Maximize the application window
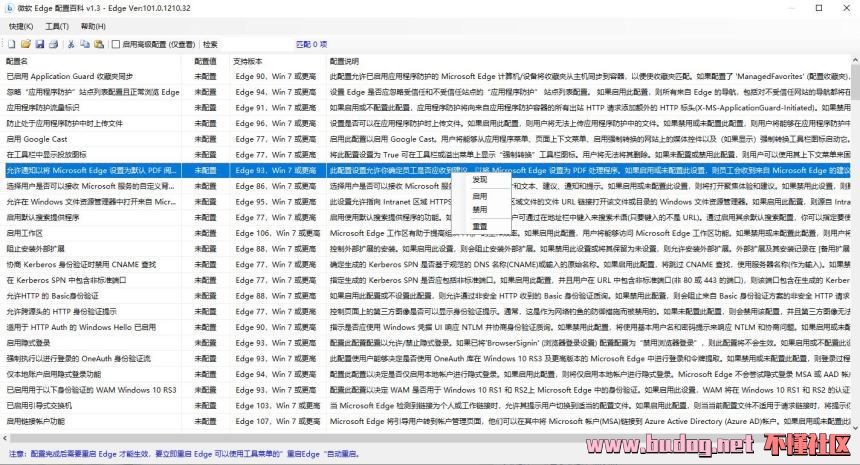This screenshot has width=860, height=465. coord(819,8)
